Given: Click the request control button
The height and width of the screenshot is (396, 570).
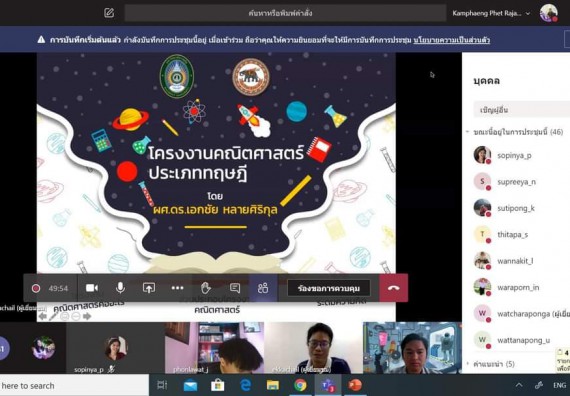Looking at the screenshot, I should tap(329, 289).
